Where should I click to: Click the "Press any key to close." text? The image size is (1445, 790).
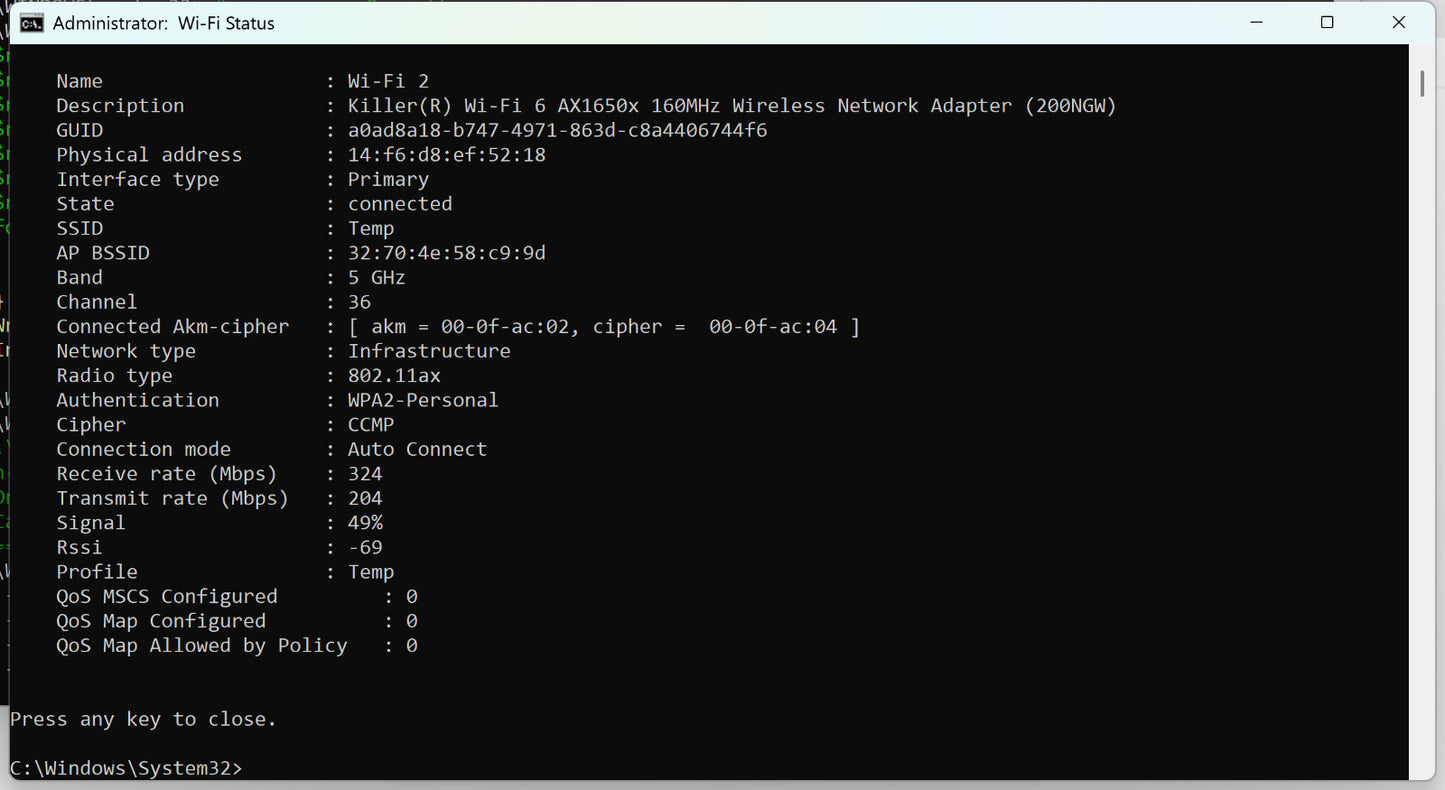[x=143, y=719]
